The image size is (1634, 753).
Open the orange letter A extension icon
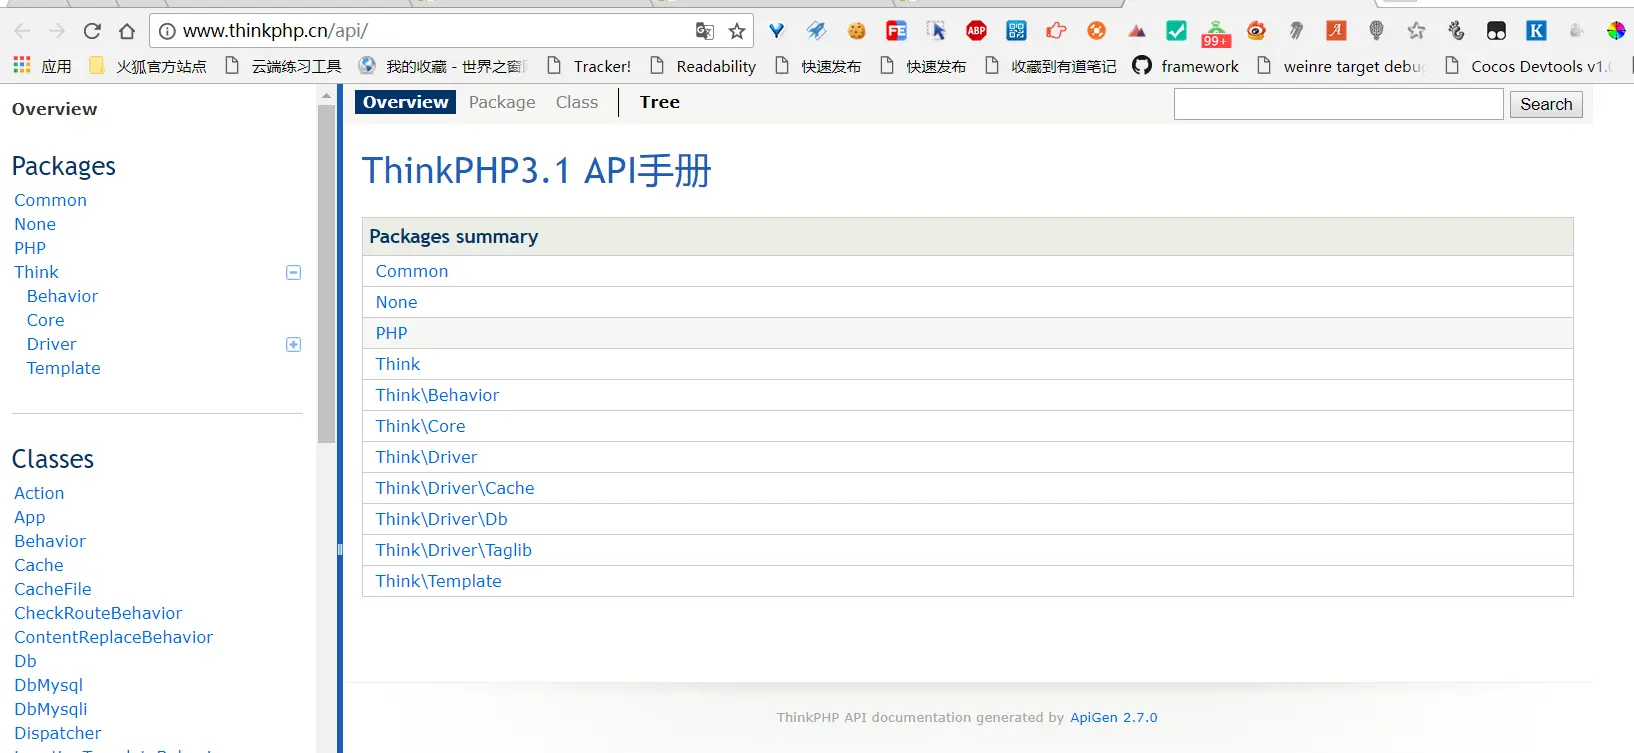point(1337,31)
